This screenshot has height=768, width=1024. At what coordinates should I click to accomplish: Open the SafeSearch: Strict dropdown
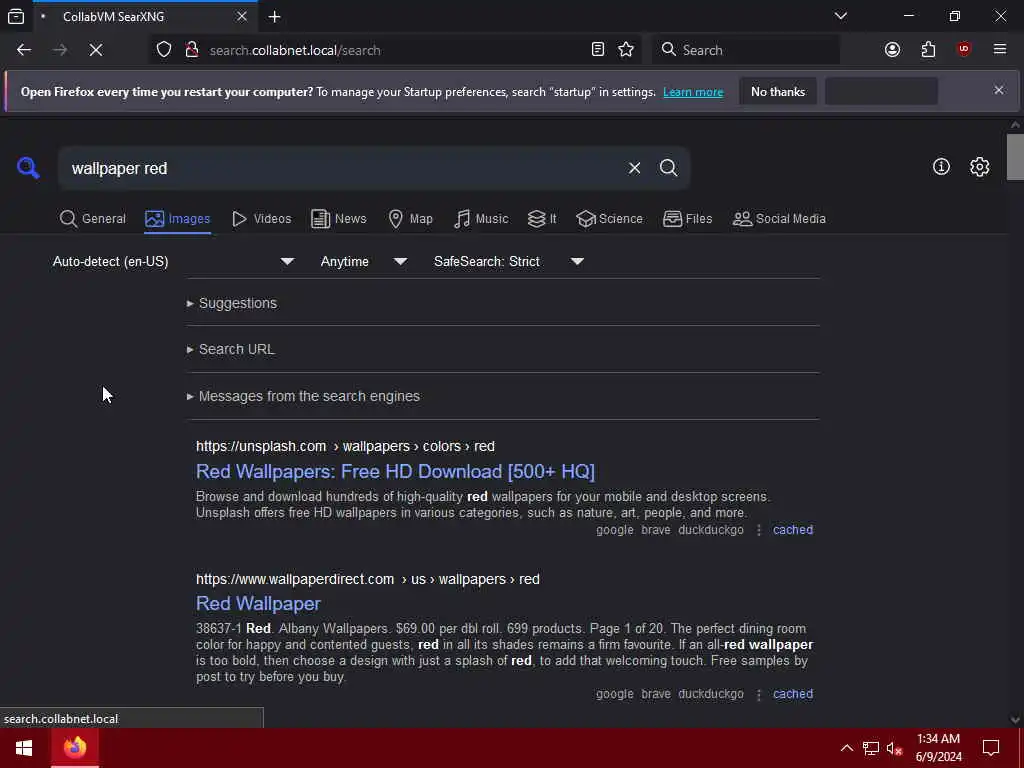pyautogui.click(x=509, y=261)
